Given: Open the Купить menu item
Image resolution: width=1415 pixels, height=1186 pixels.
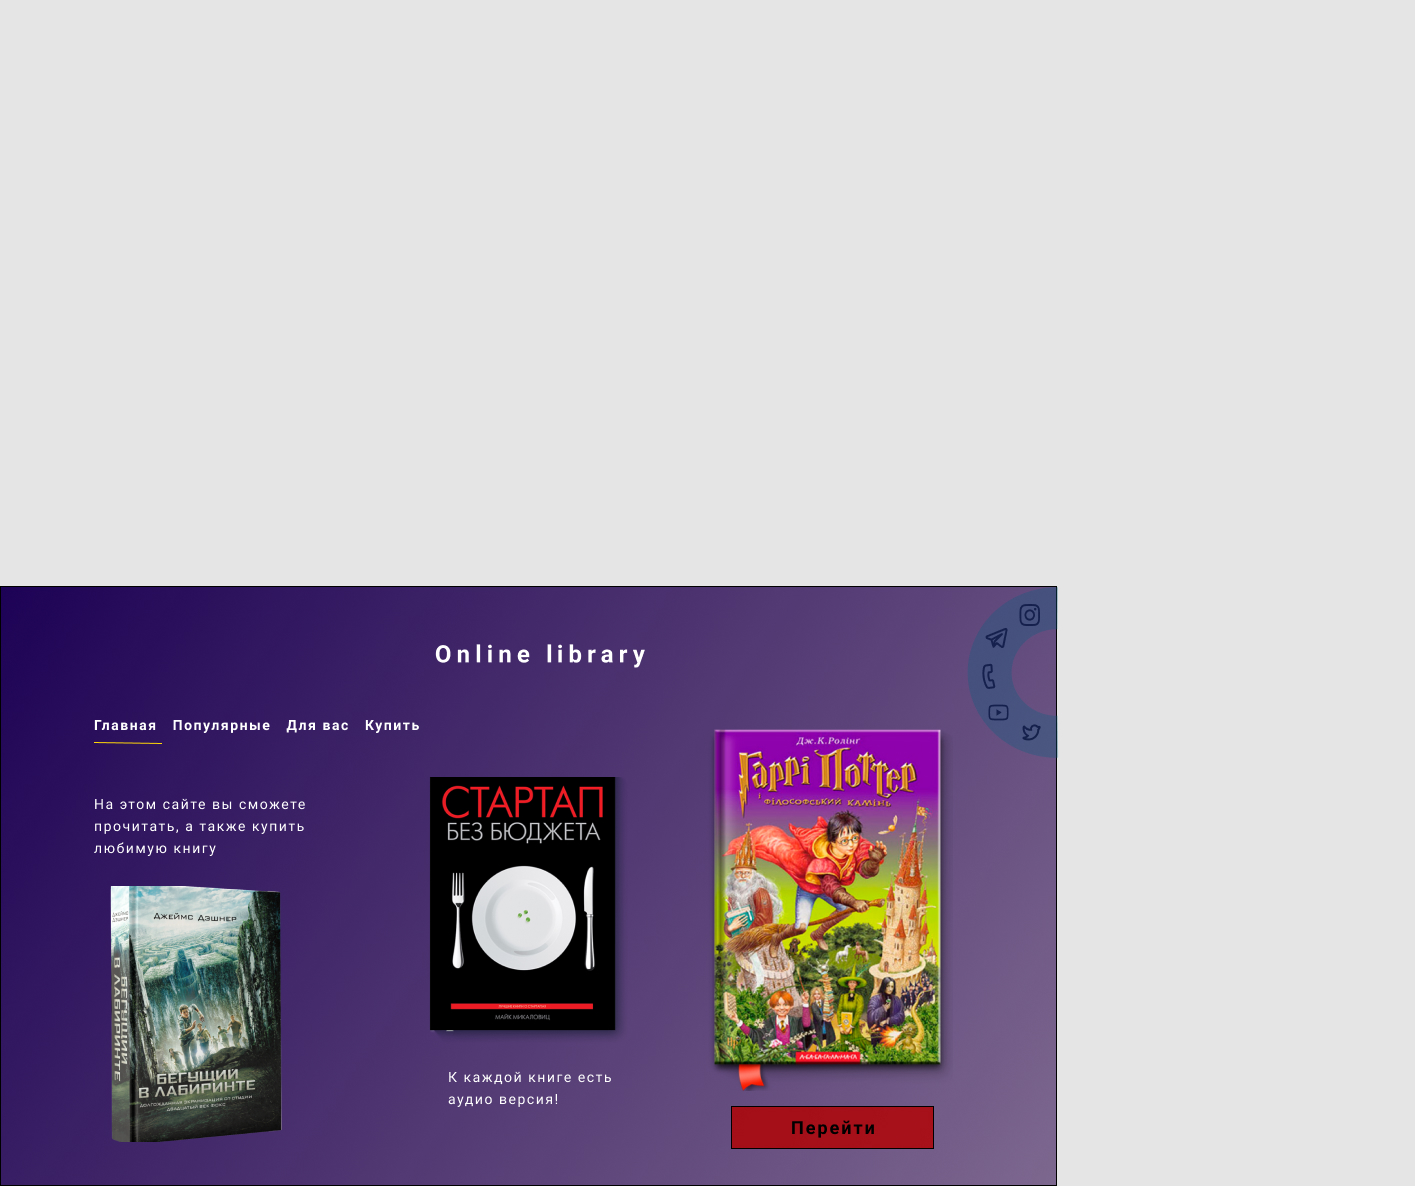Looking at the screenshot, I should point(392,726).
